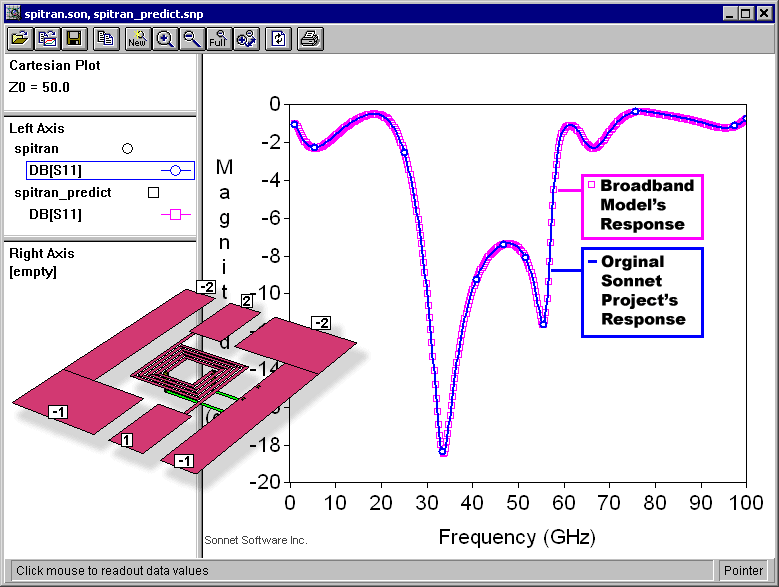Click the Copy icon in toolbar
Screen dimensions: 779x587
click(x=105, y=39)
